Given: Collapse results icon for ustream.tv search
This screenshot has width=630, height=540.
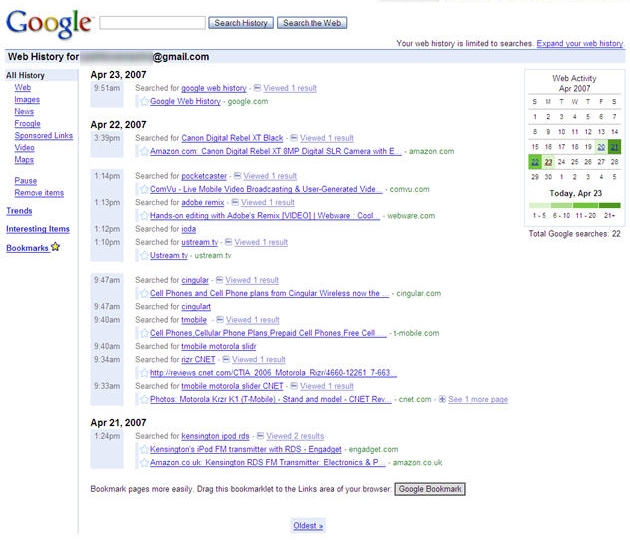Looking at the screenshot, I should coord(228,242).
